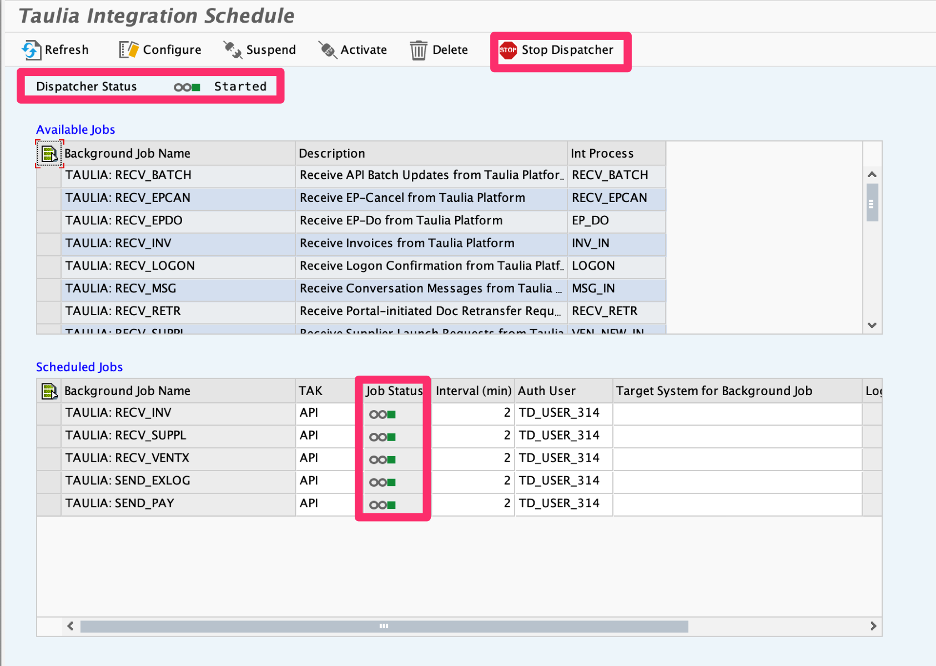Image resolution: width=936 pixels, height=666 pixels.
Task: Select TAULIA: RECV_VENTX in Scheduled Jobs
Action: tap(178, 458)
